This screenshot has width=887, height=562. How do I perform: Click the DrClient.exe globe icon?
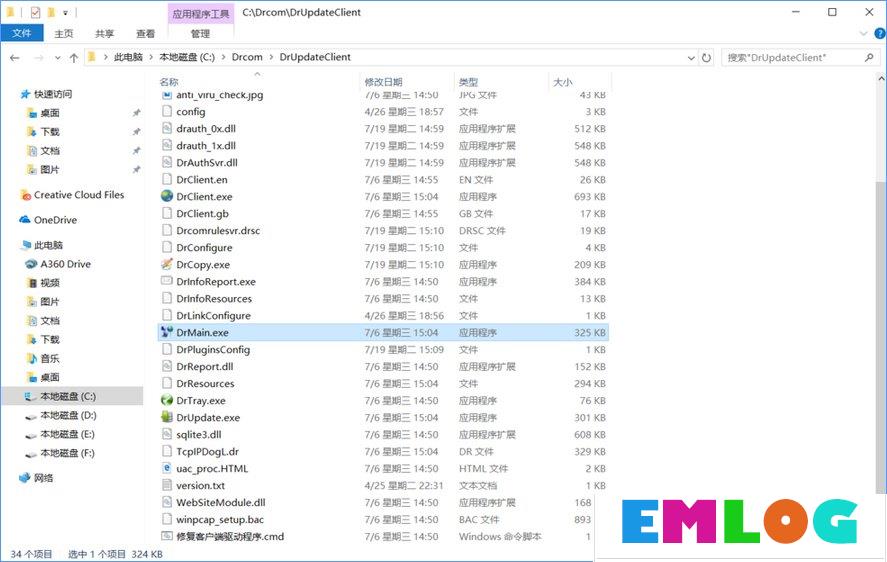[167, 196]
